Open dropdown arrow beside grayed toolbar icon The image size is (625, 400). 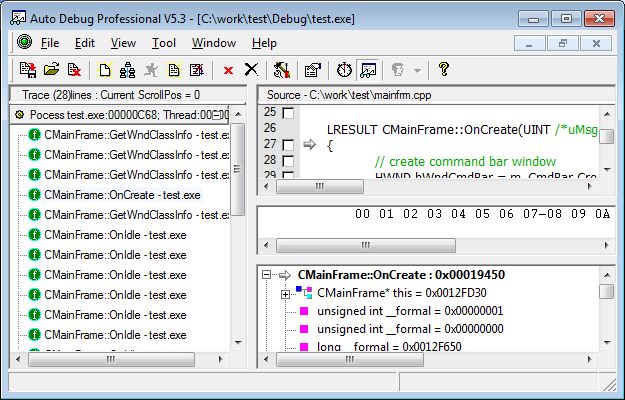pyautogui.click(x=417, y=70)
